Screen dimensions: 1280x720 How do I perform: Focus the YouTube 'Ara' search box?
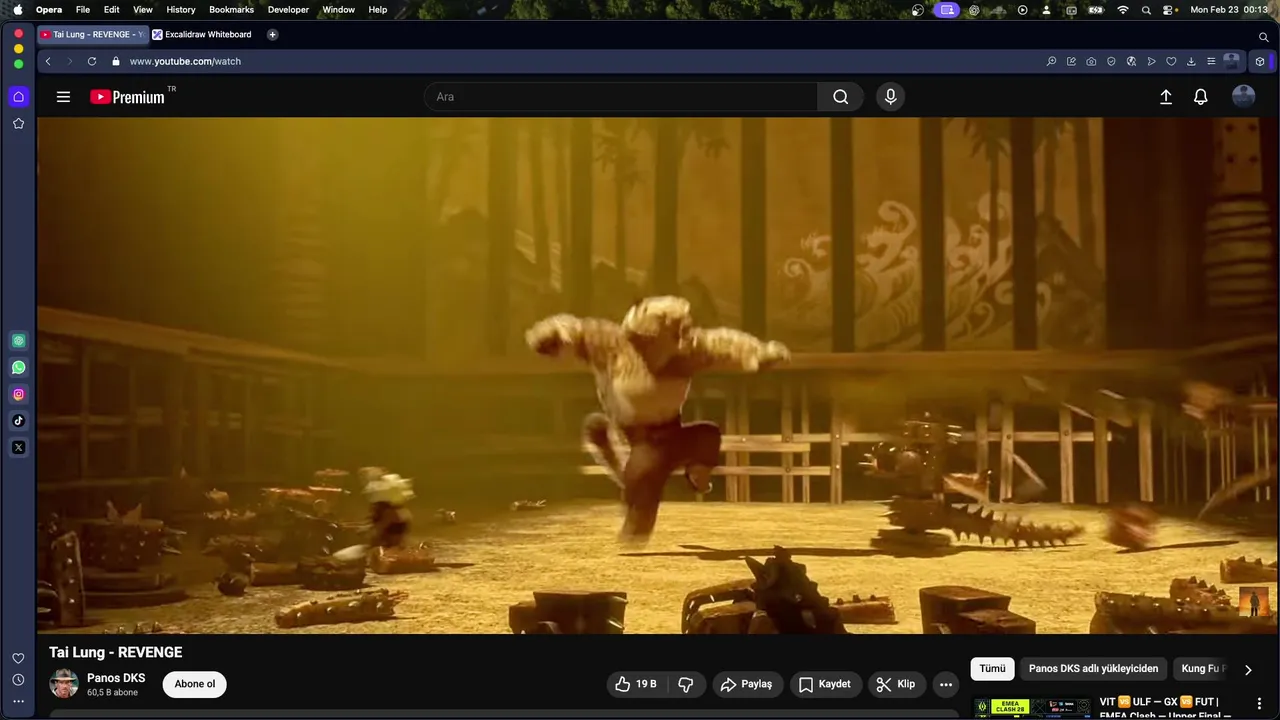[x=621, y=97]
